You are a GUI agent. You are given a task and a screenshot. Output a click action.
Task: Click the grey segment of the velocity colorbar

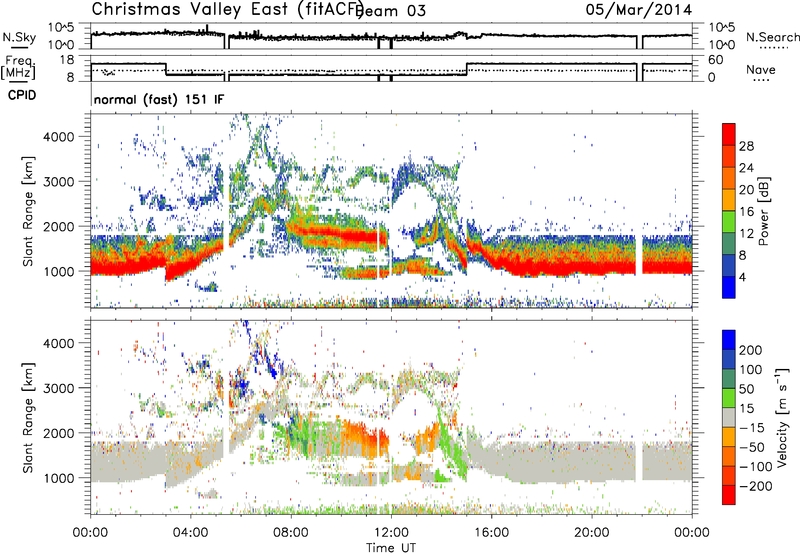tap(729, 417)
